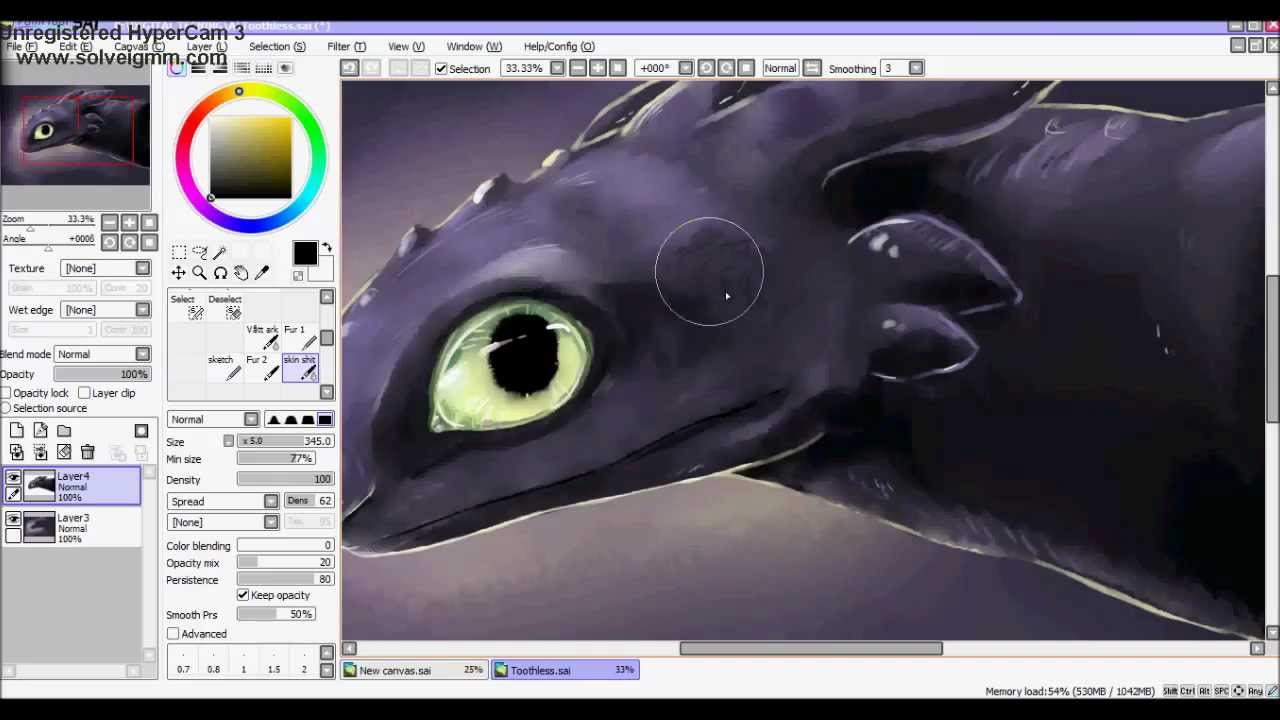
Task: Select the rectangular selection tool
Action: 179,252
